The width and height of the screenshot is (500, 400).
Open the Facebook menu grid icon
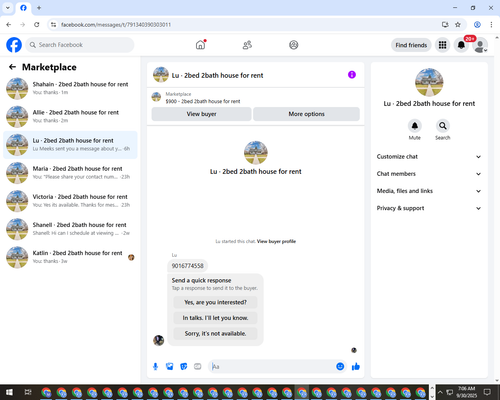tap(442, 45)
